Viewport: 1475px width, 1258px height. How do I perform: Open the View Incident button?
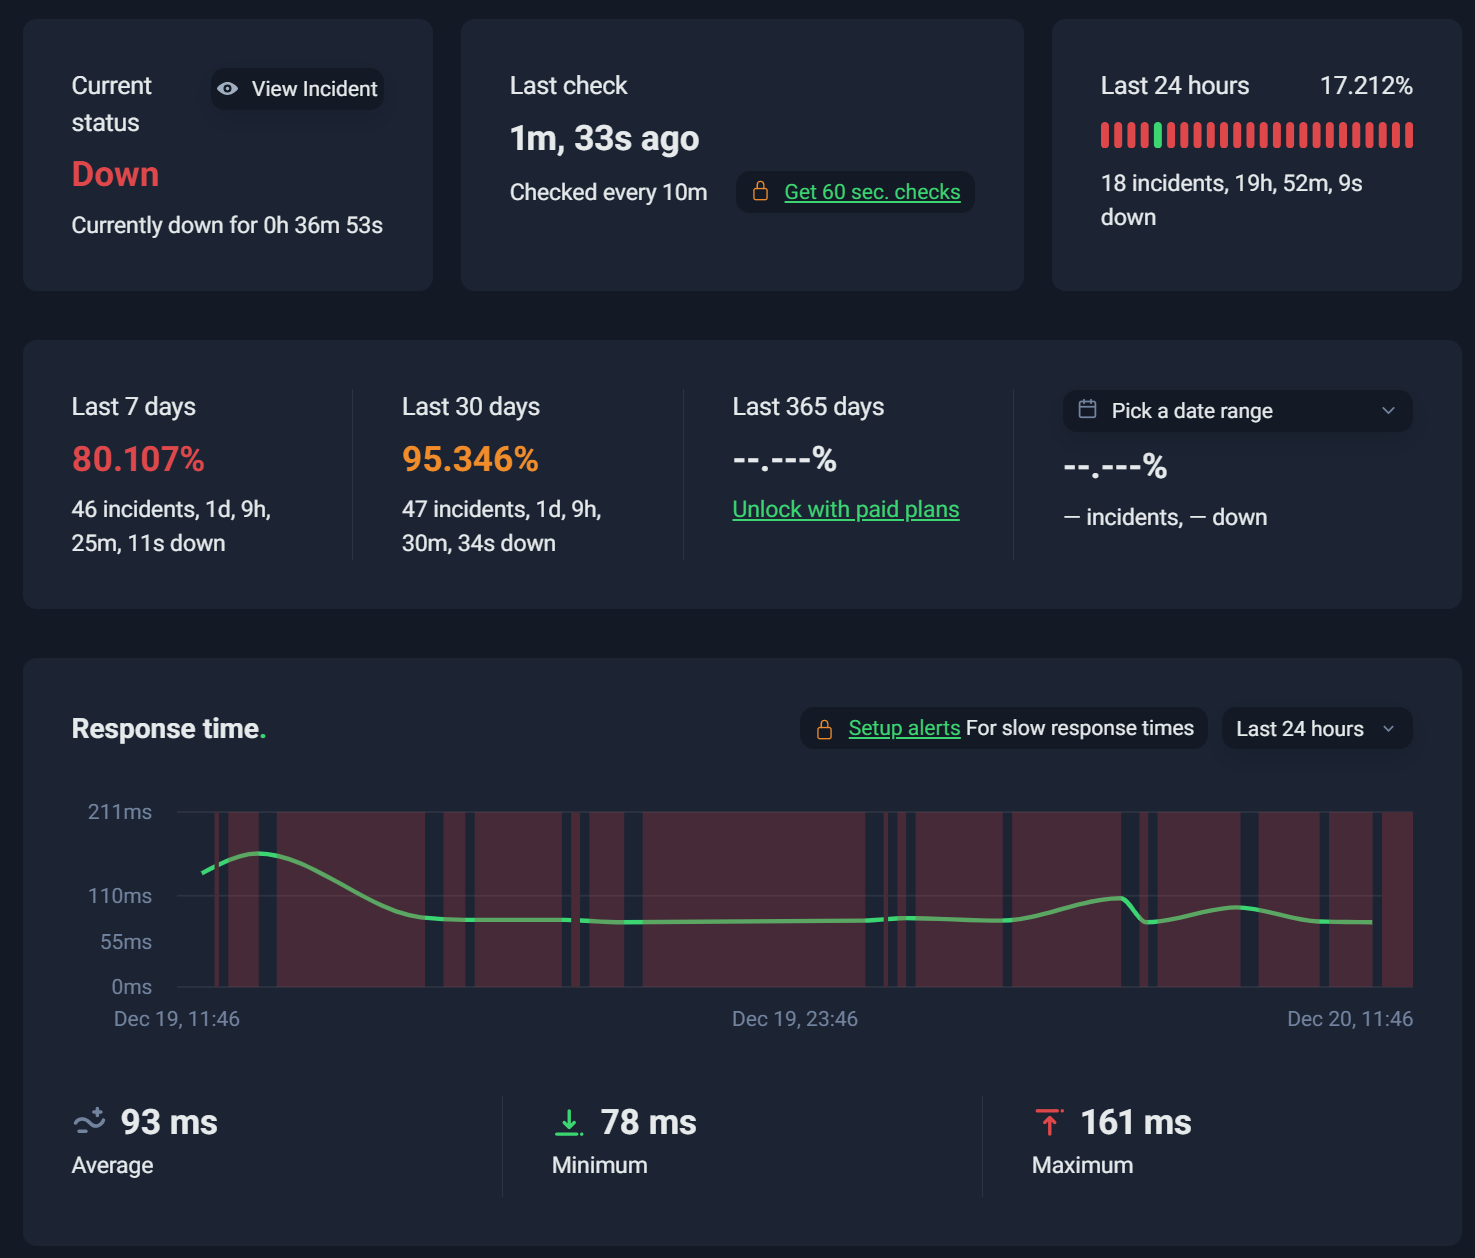coord(297,89)
